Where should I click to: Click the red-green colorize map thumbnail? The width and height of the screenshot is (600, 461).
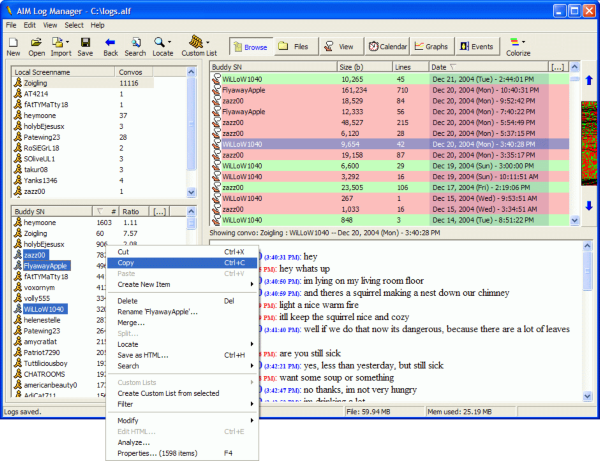point(589,143)
